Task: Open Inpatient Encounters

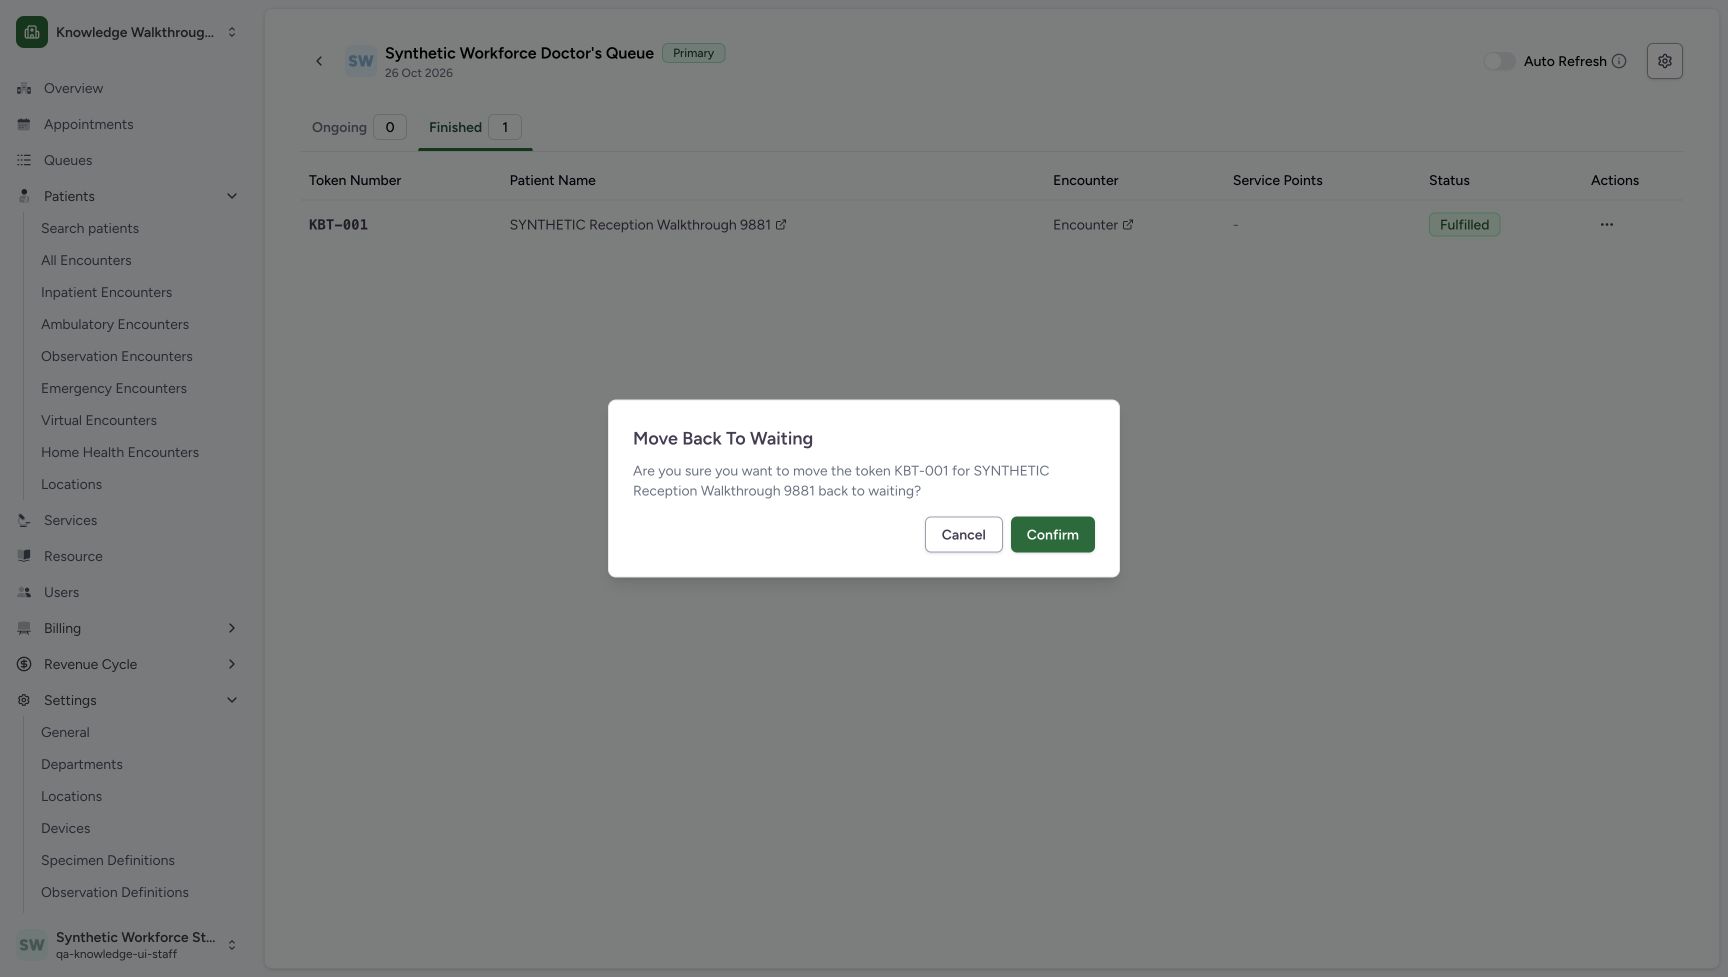Action: (x=106, y=292)
